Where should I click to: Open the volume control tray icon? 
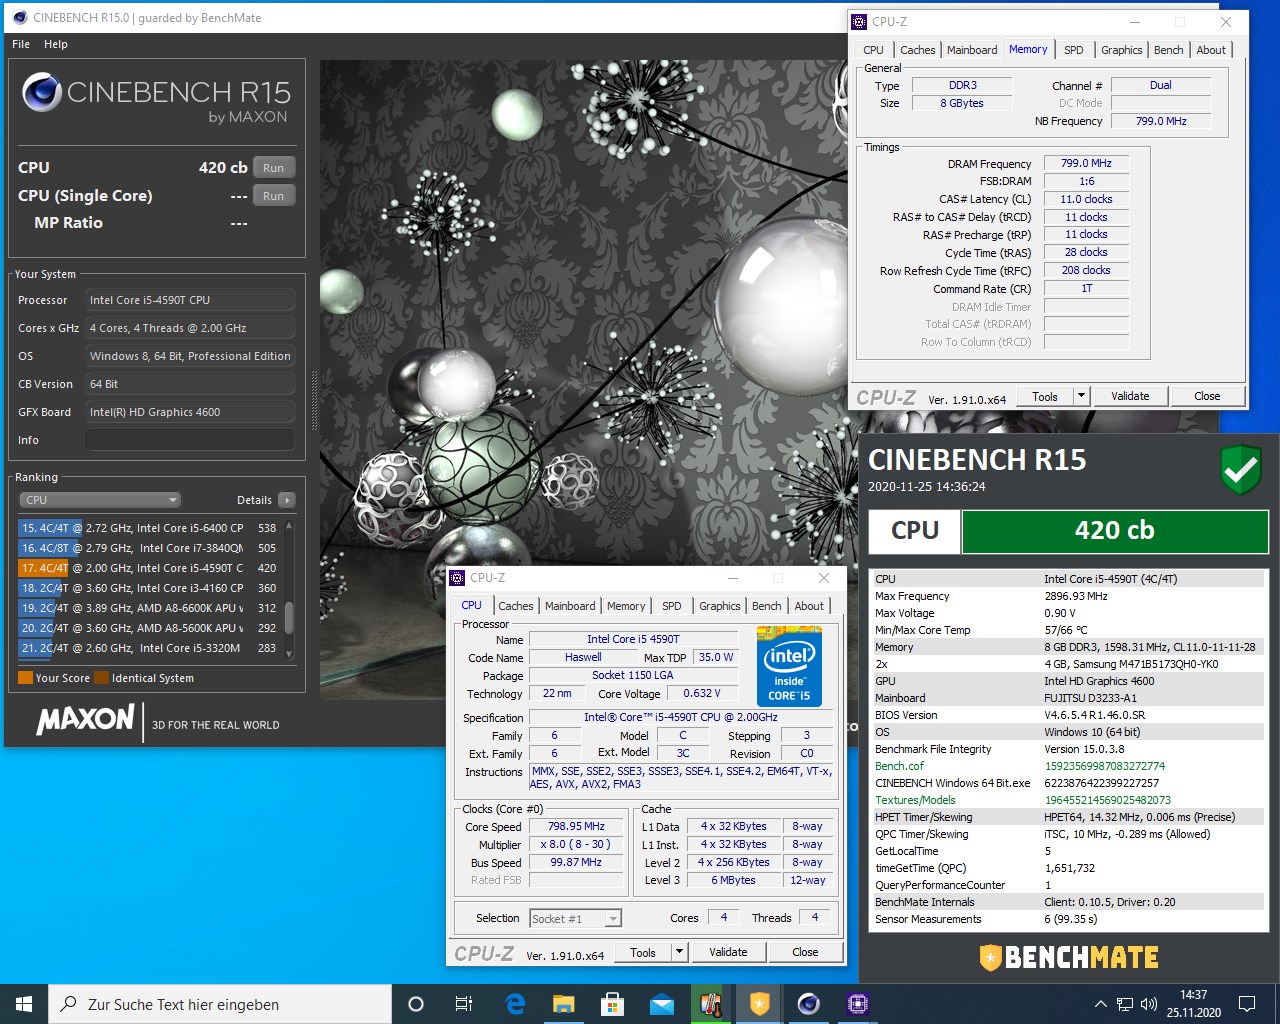tap(1149, 1004)
